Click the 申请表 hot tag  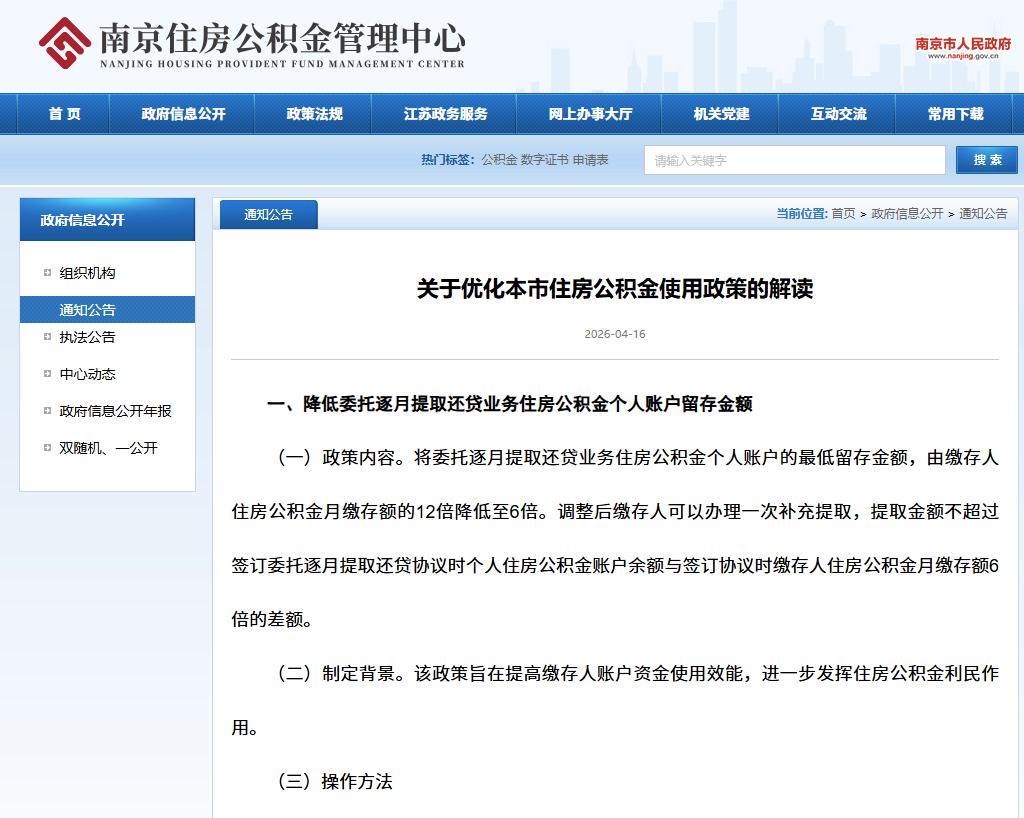pos(590,160)
